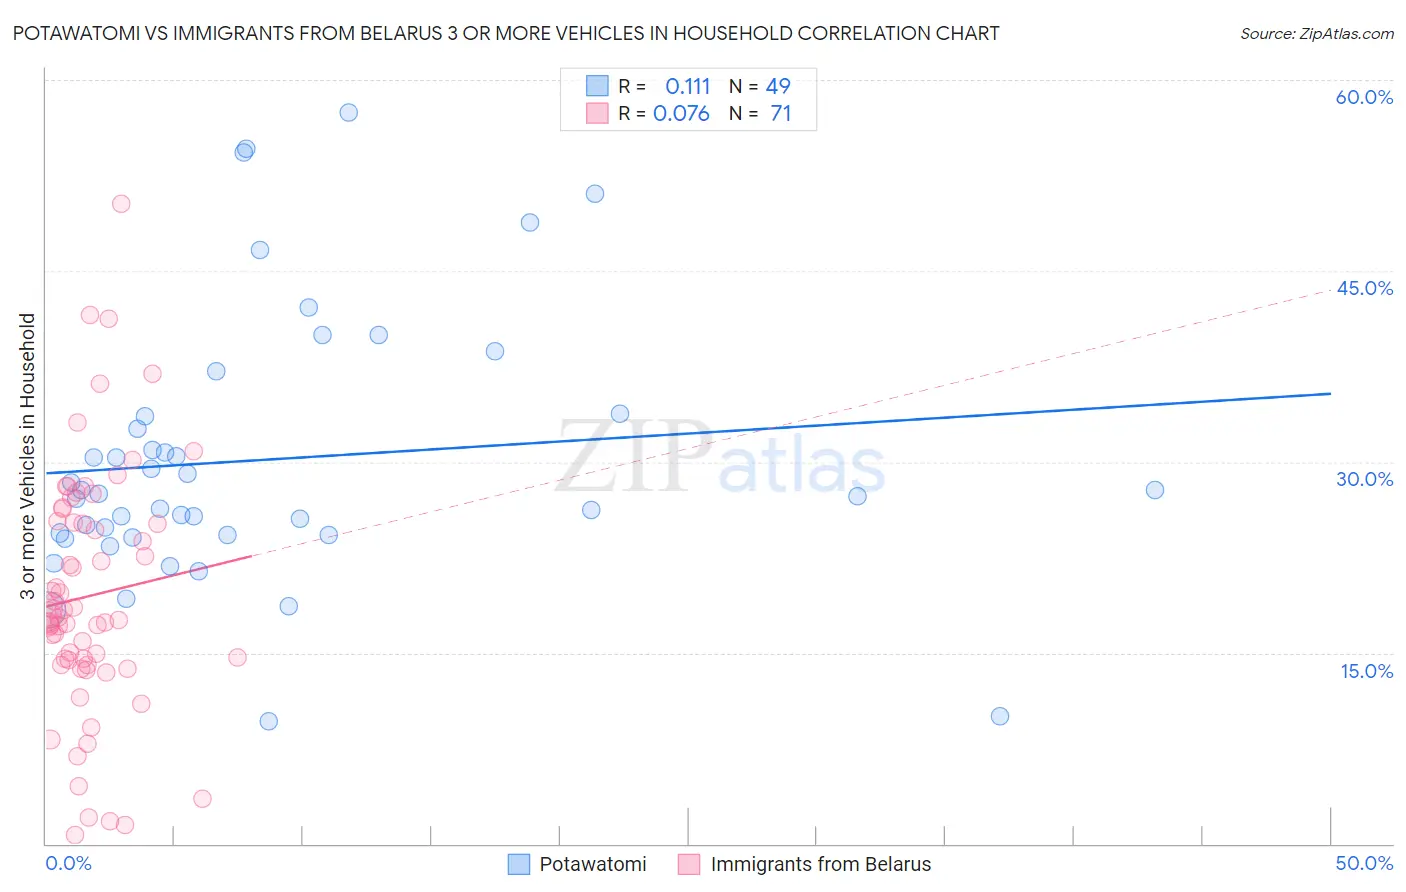
Task: Click the blue Potawatomi legend swatch at bottom
Action: pos(519,864)
